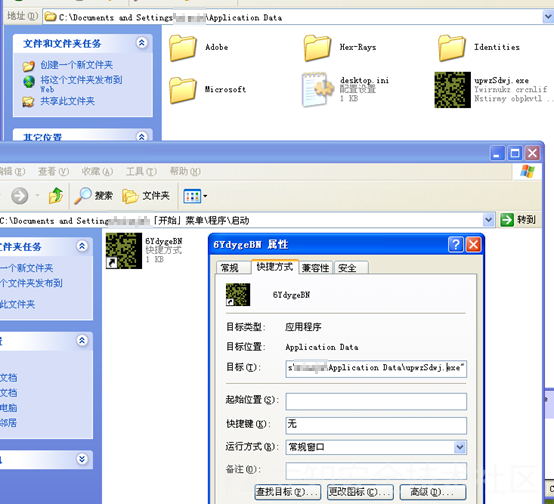Click into the 起始位置 input field

click(x=376, y=401)
